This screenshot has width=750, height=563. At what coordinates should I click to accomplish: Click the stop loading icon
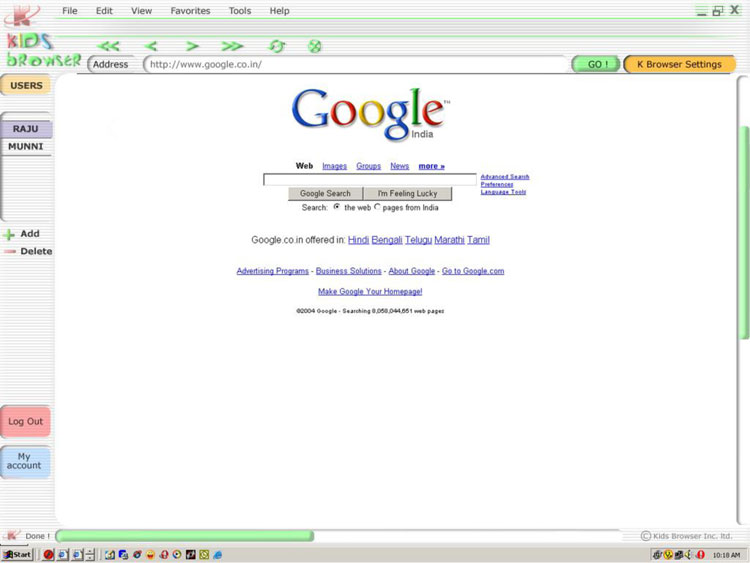point(314,46)
